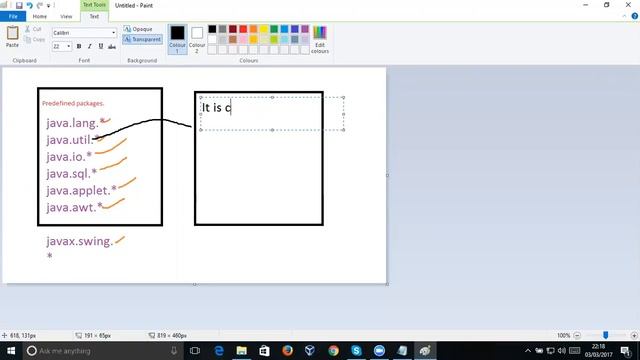640x360 pixels.
Task: Click the Paint app icon in taskbar
Action: pyautogui.click(x=425, y=351)
